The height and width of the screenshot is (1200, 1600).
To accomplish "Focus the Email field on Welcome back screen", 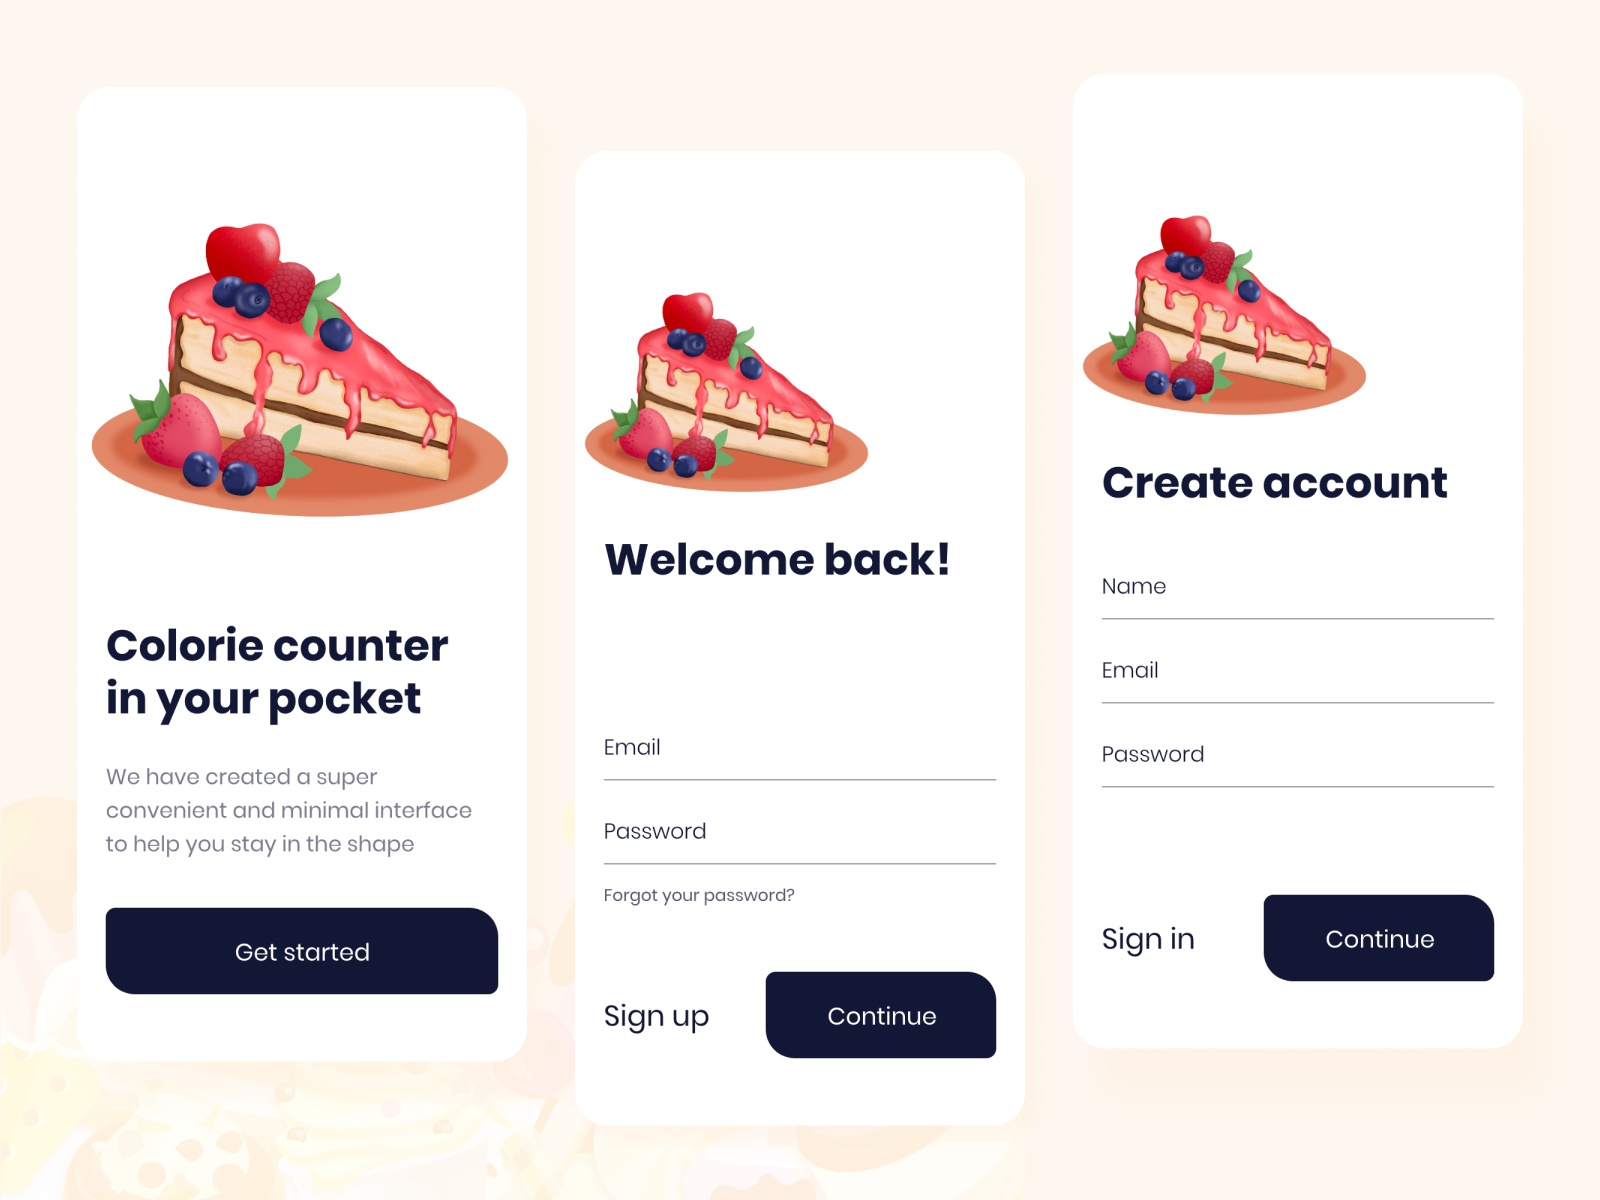I will pos(800,750).
